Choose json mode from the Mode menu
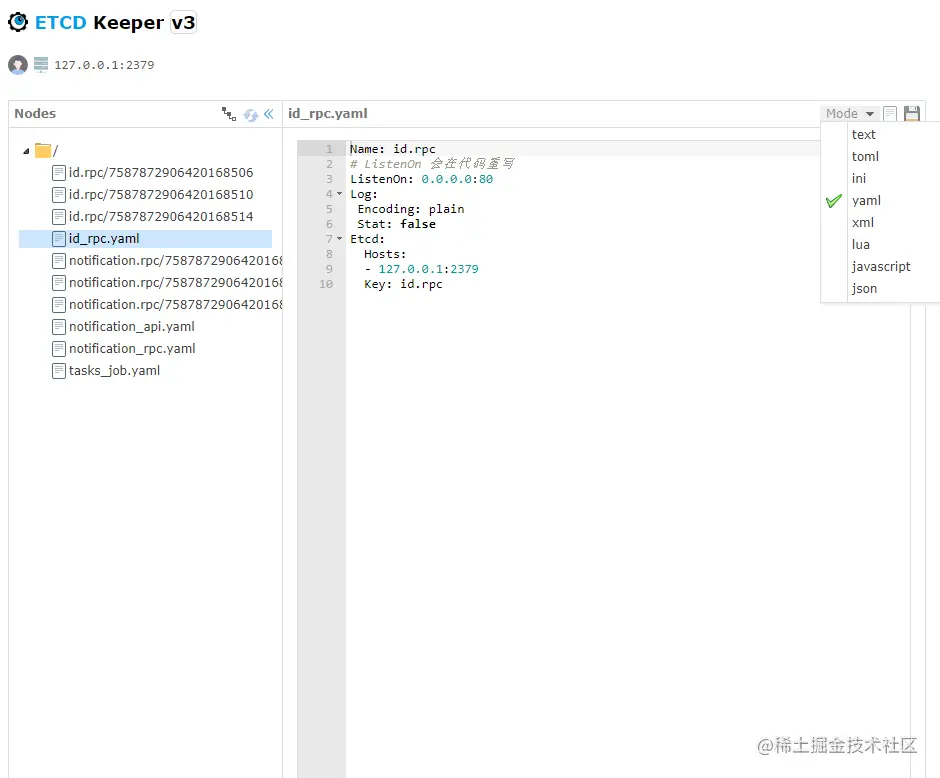 (x=864, y=289)
